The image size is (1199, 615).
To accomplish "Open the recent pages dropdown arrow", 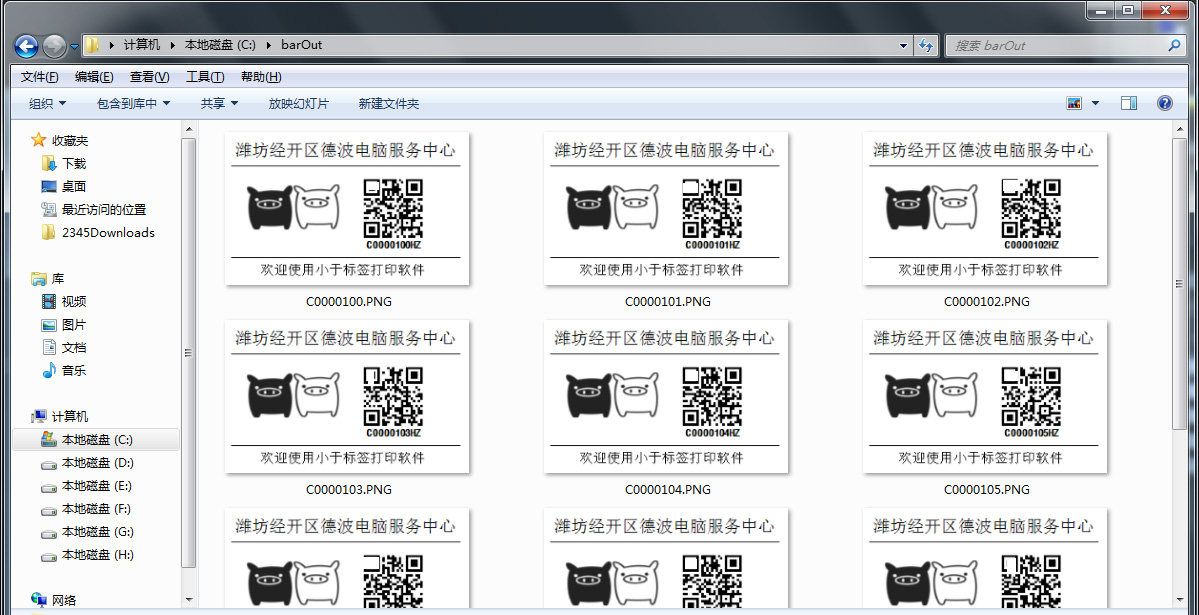I will (x=74, y=47).
